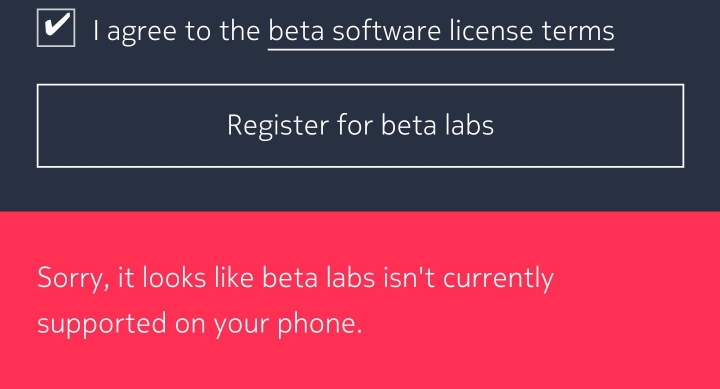The height and width of the screenshot is (389, 720).
Task: Click the word 'terms' in the license link
Action: (578, 31)
